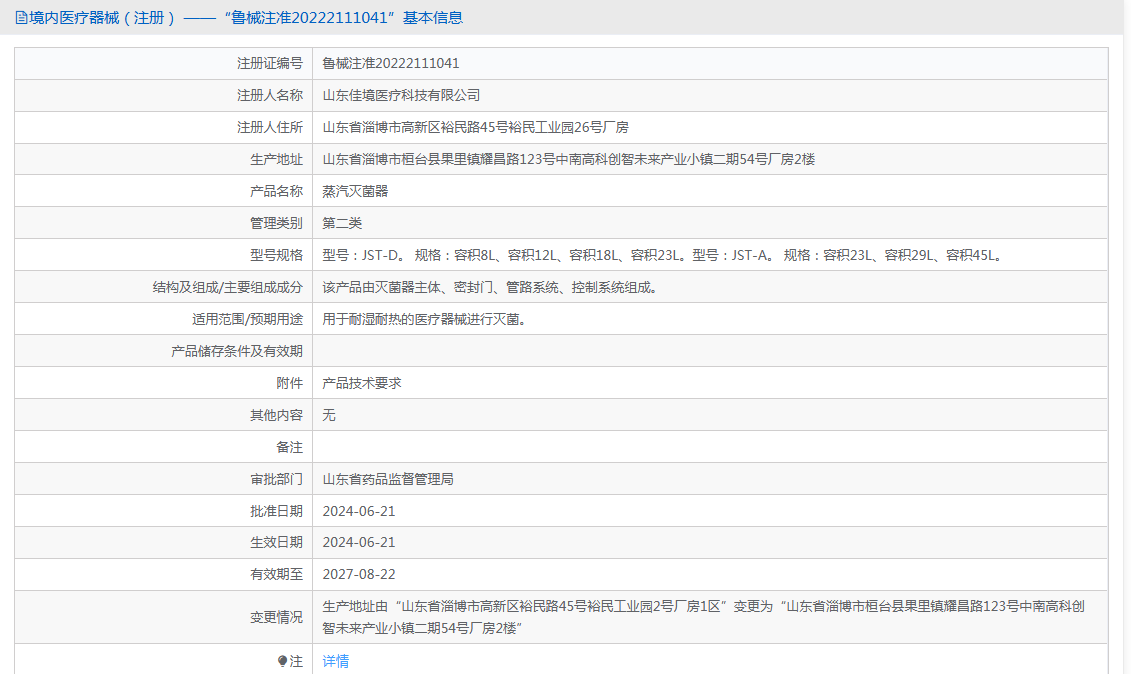Click registrant name 山东佳境医疗科技有限公司
The image size is (1131, 674).
pos(401,95)
